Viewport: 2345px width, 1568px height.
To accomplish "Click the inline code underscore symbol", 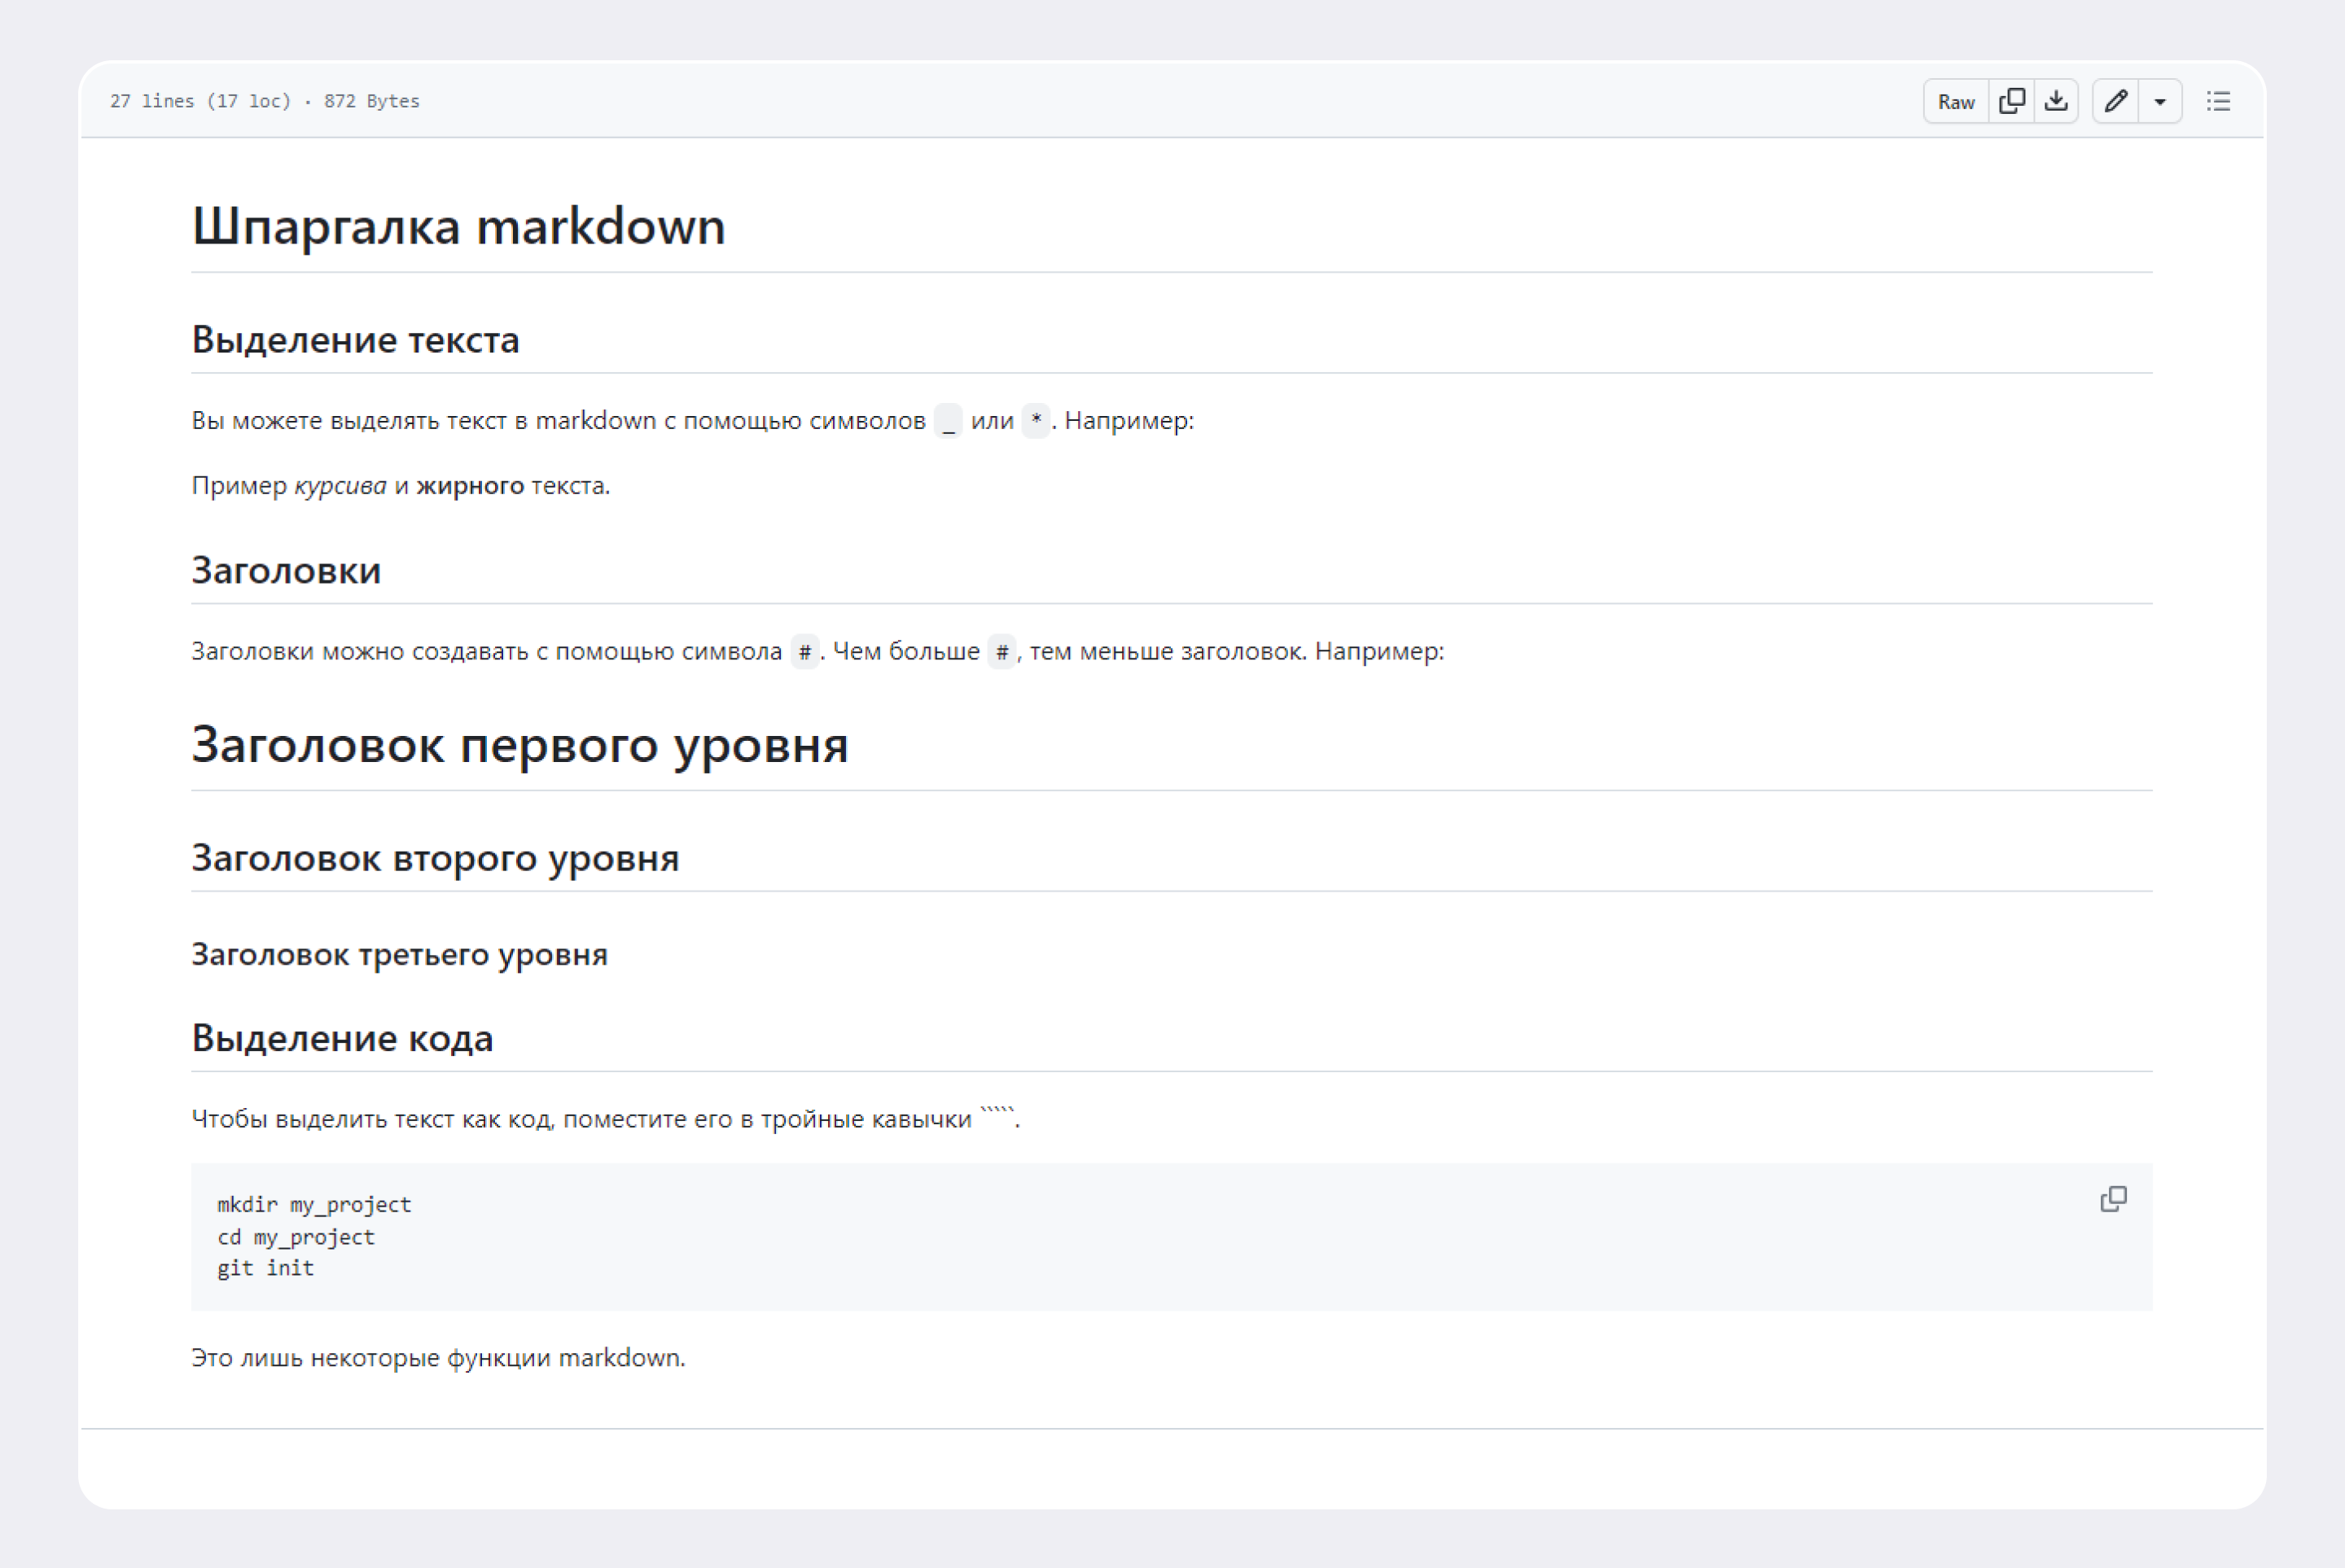I will [x=948, y=421].
